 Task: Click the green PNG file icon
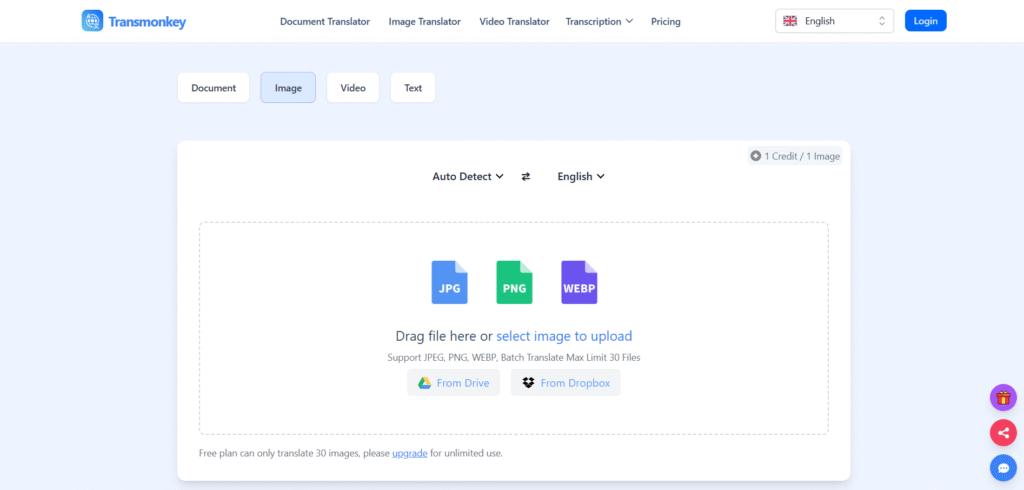click(514, 282)
